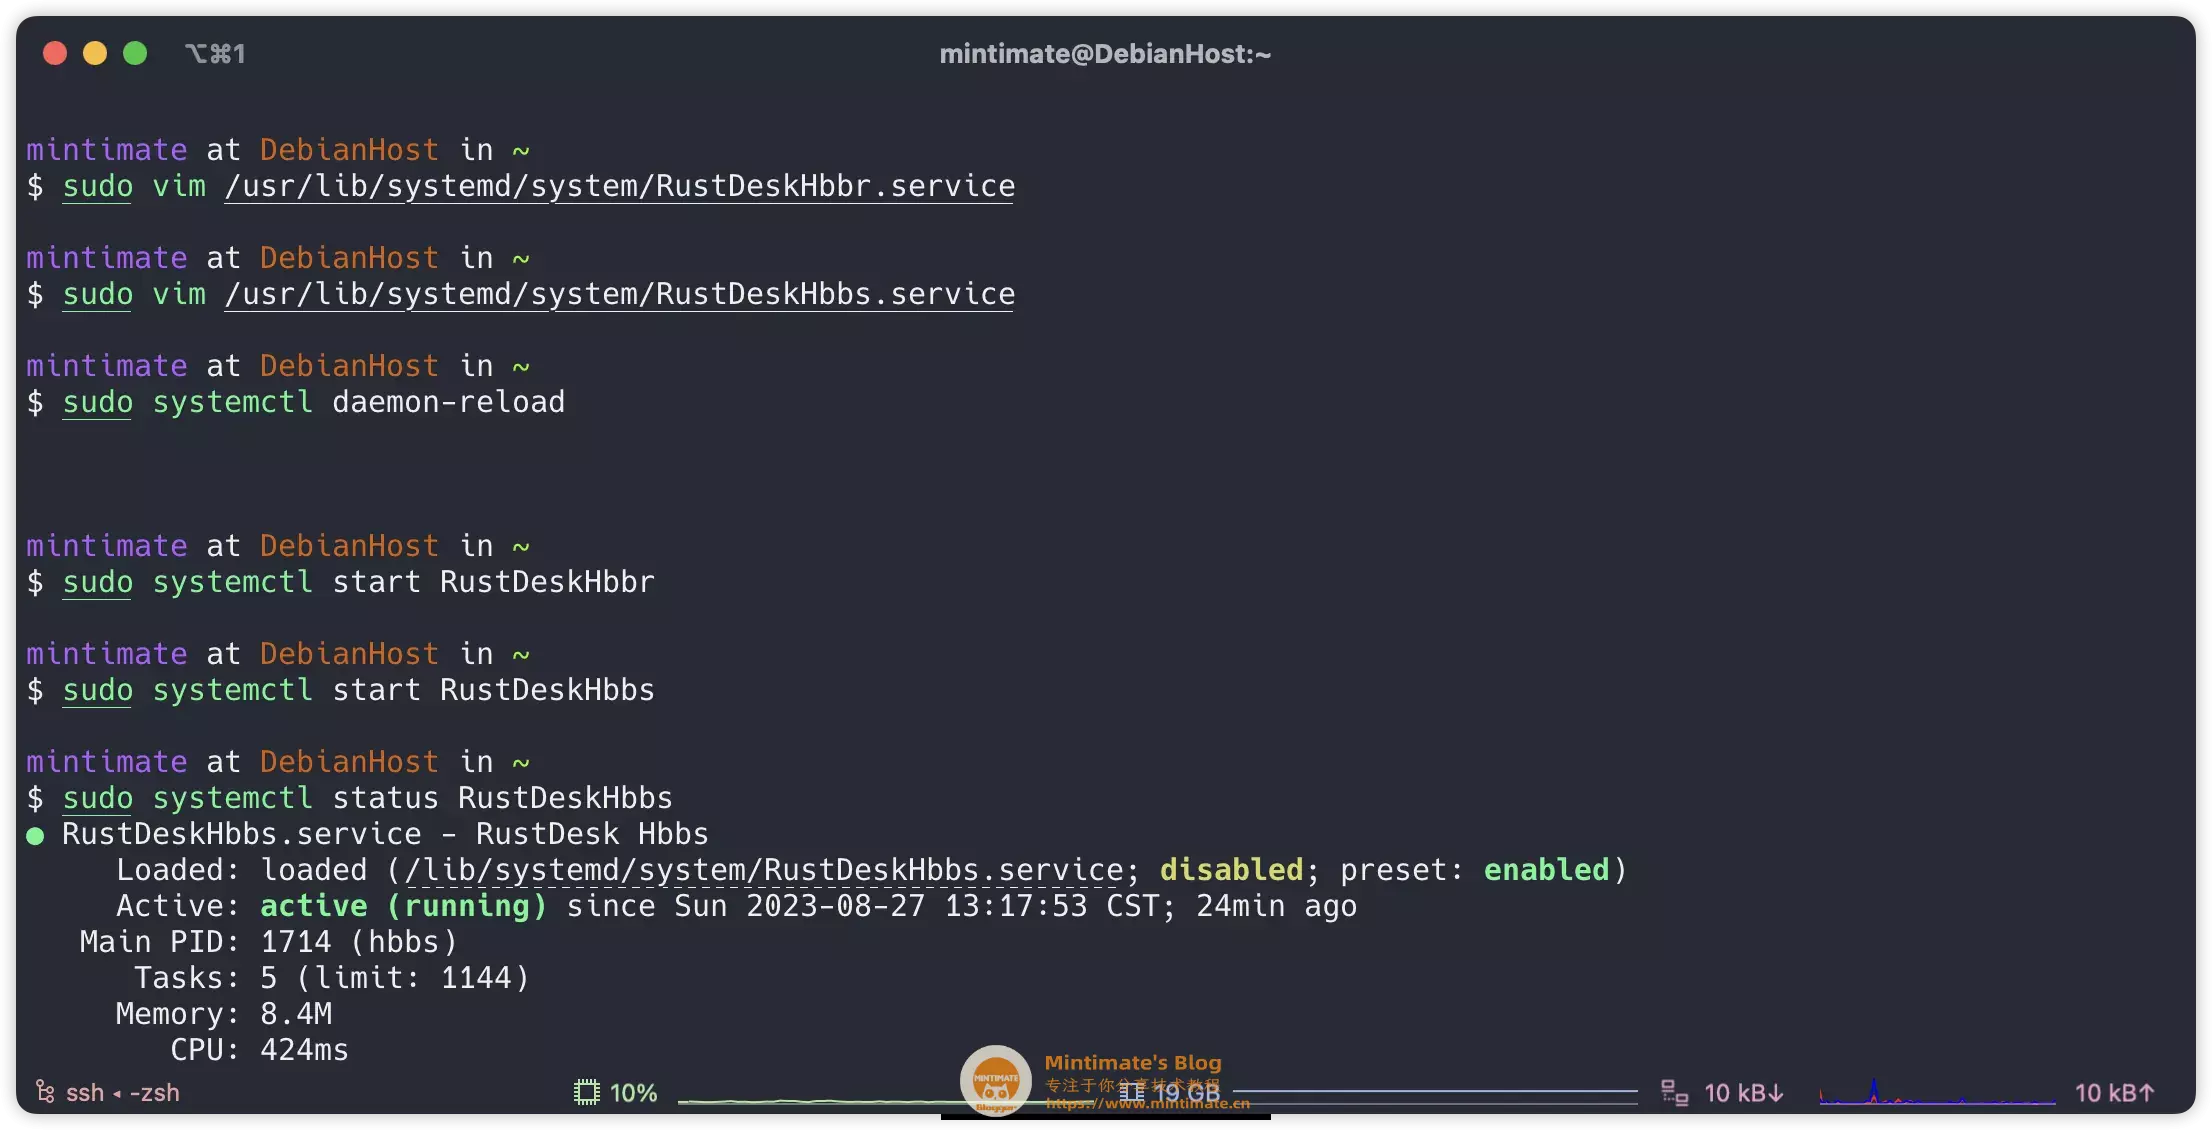Click the path /usr/lib/systemd/system/RustDeskHbbr.service
This screenshot has width=2212, height=1130.
pyautogui.click(x=620, y=186)
